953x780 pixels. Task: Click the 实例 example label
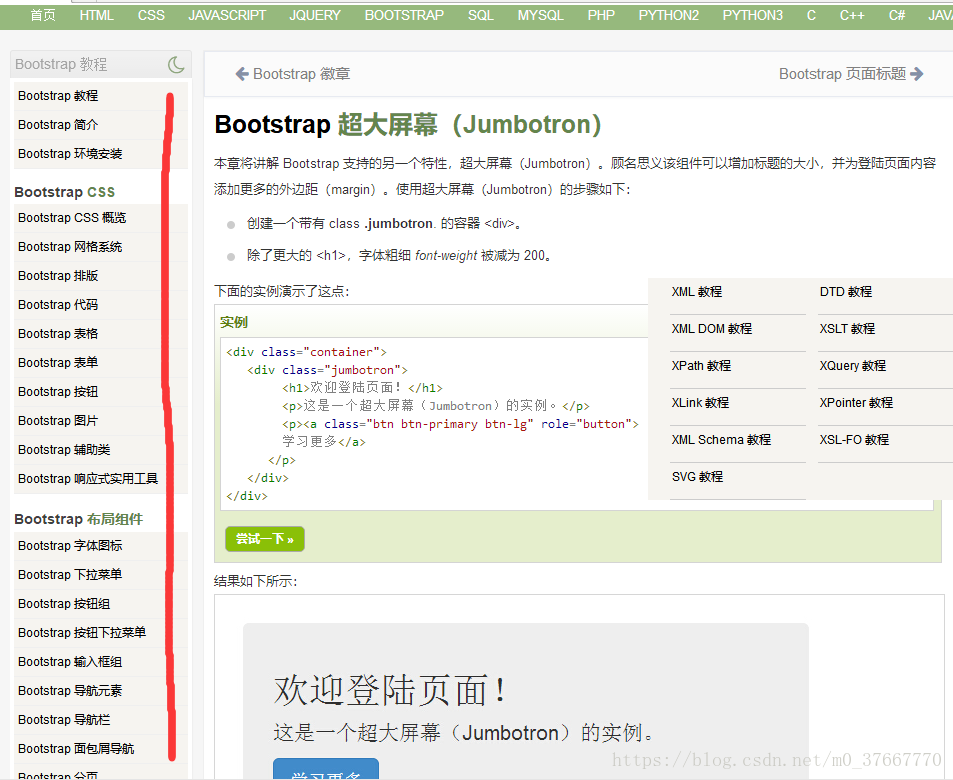234,322
